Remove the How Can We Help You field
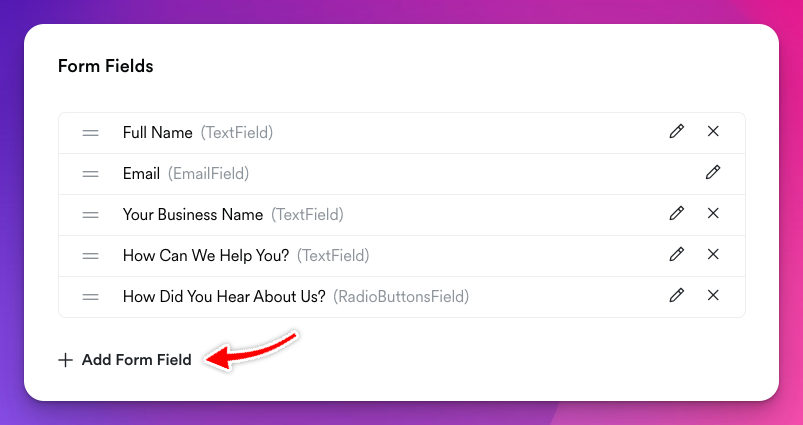This screenshot has height=425, width=803. 713,254
